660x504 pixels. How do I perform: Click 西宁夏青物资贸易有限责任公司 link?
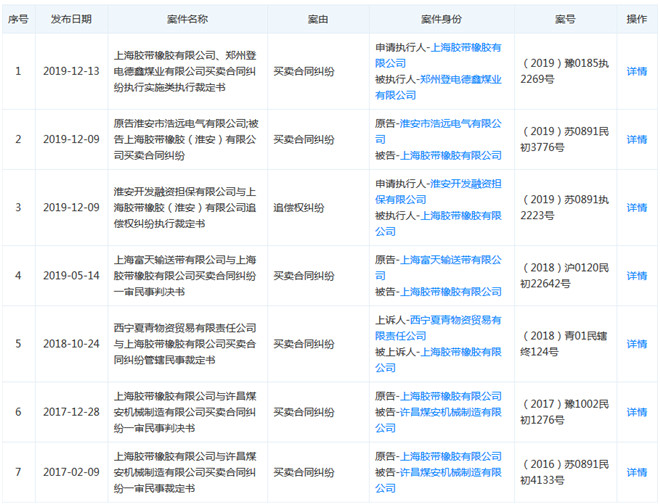click(x=438, y=328)
